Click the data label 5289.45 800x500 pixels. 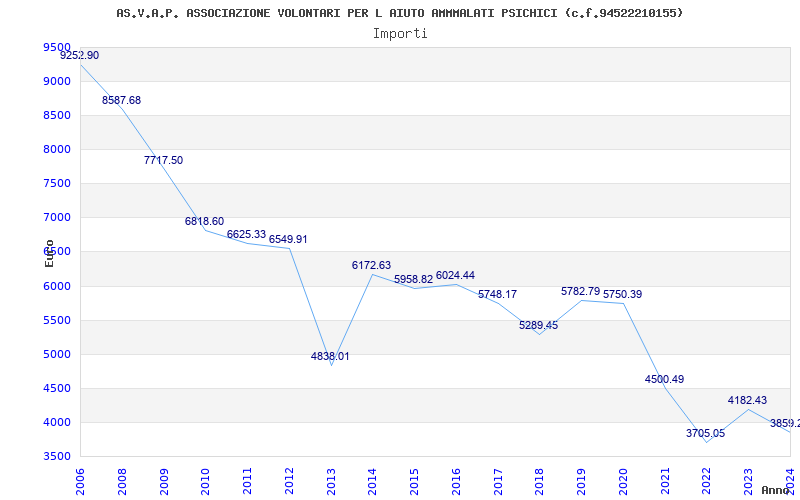pos(539,326)
